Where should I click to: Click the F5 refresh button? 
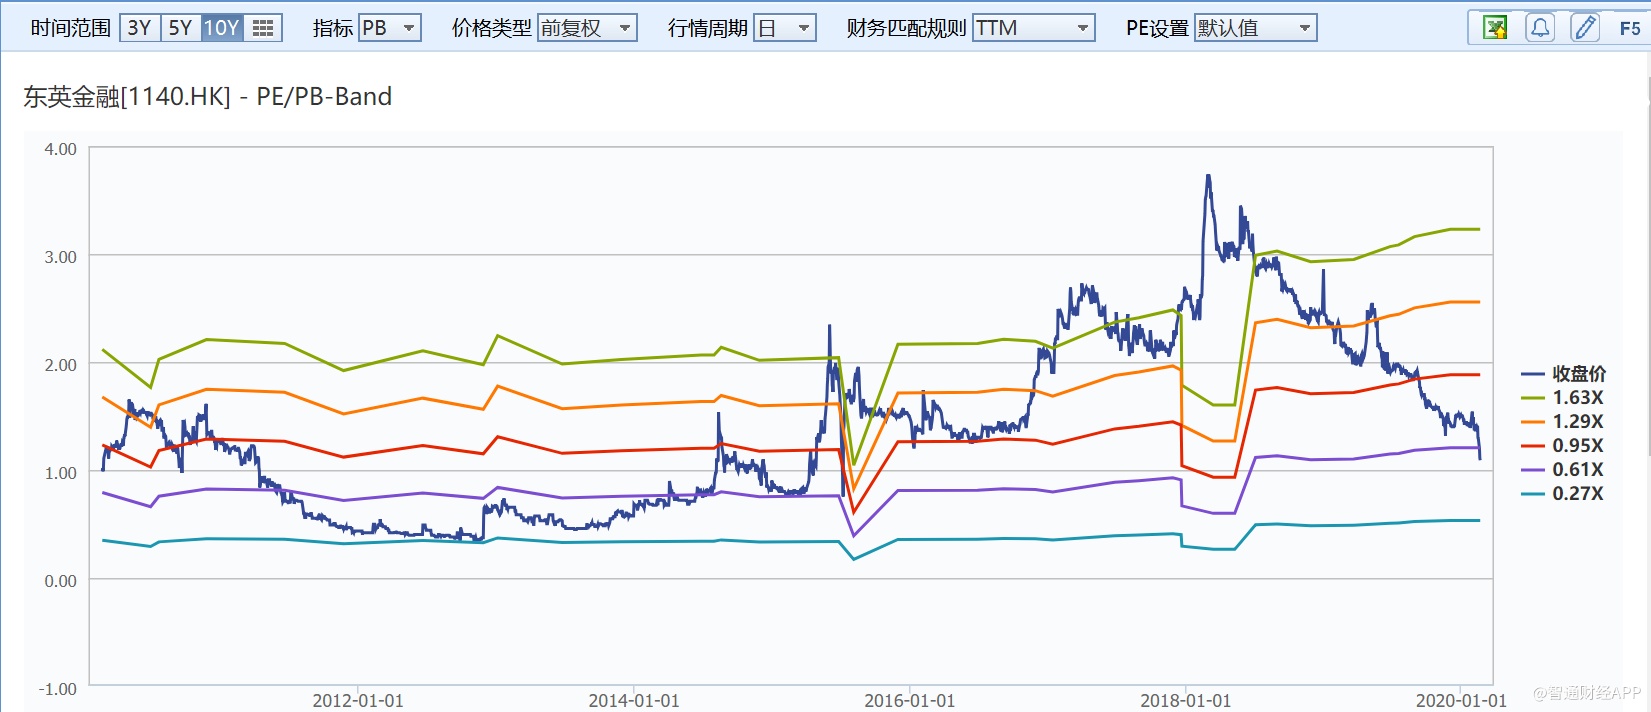tap(1629, 28)
